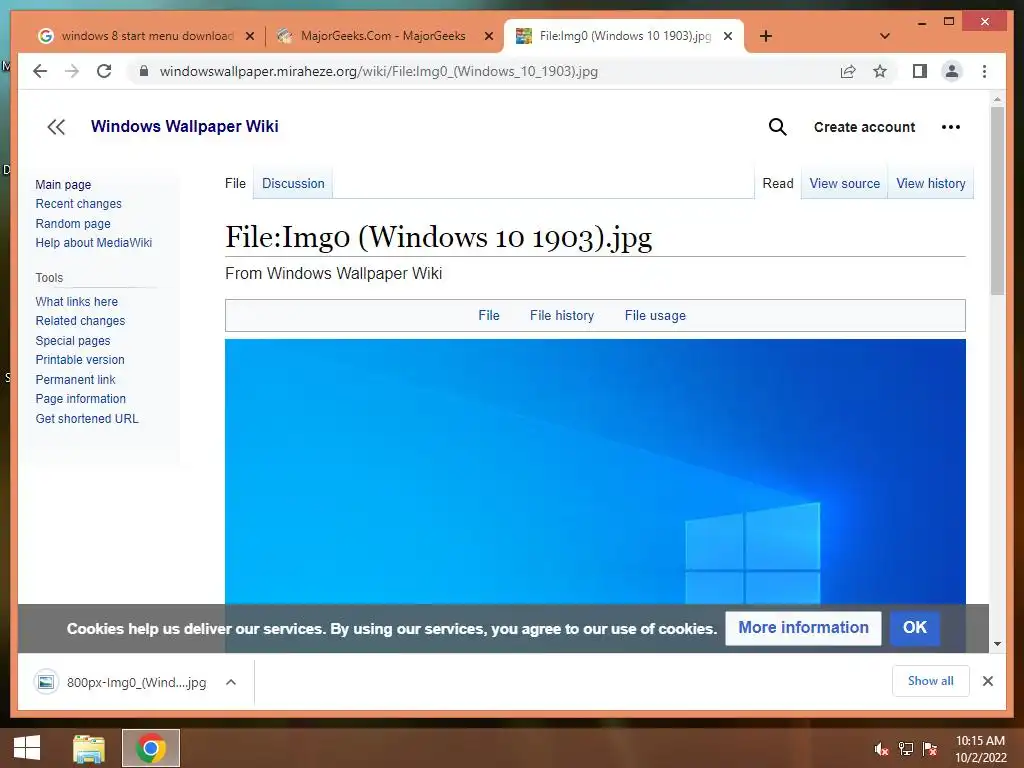Open the View source tab

(844, 184)
